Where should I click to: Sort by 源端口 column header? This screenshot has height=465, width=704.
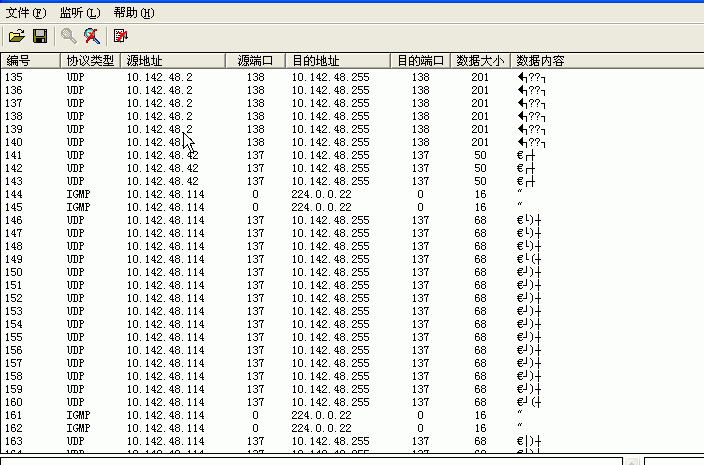[255, 61]
